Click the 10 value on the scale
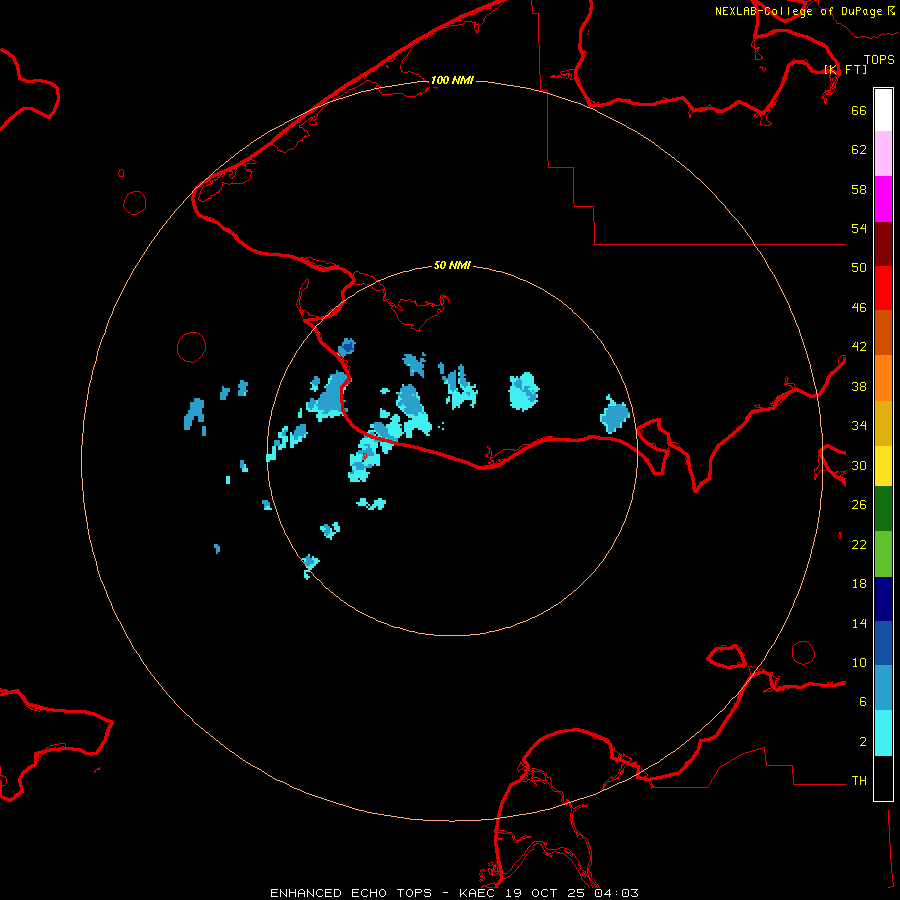Viewport: 900px width, 900px height. pyautogui.click(x=859, y=663)
